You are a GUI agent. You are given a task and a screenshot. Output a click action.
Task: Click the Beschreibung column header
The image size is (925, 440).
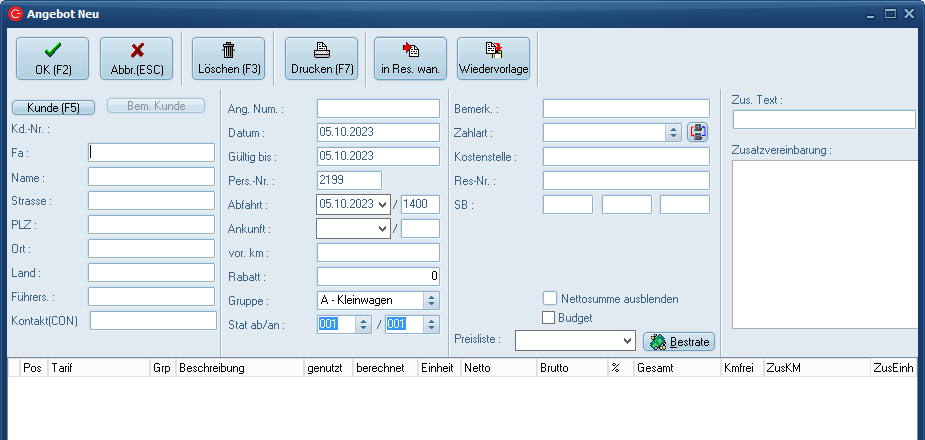point(240,368)
